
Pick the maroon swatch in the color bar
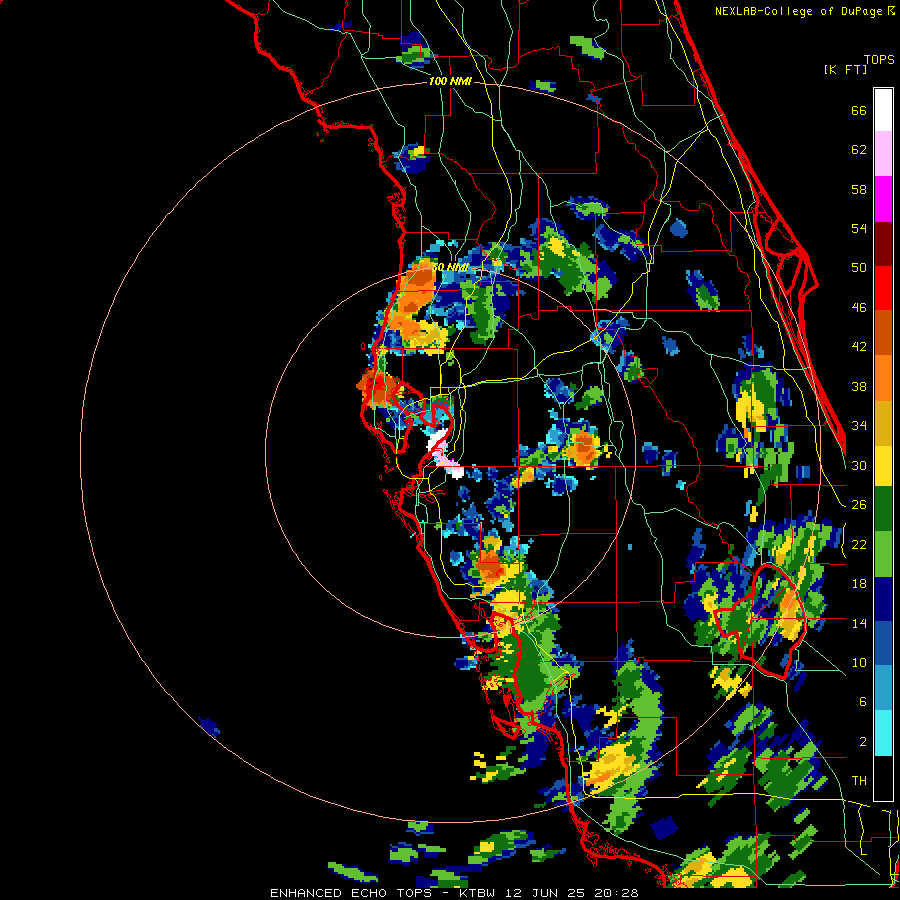click(883, 244)
